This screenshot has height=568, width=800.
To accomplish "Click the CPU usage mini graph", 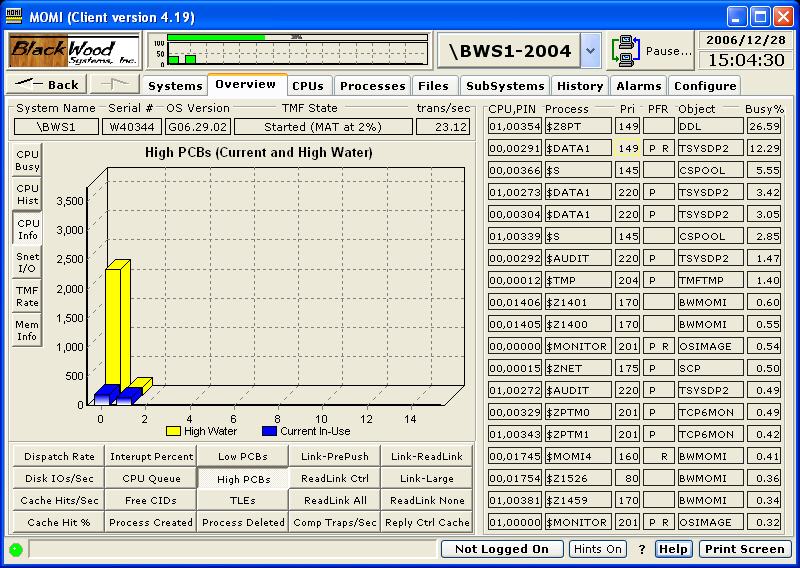I will pyautogui.click(x=288, y=50).
